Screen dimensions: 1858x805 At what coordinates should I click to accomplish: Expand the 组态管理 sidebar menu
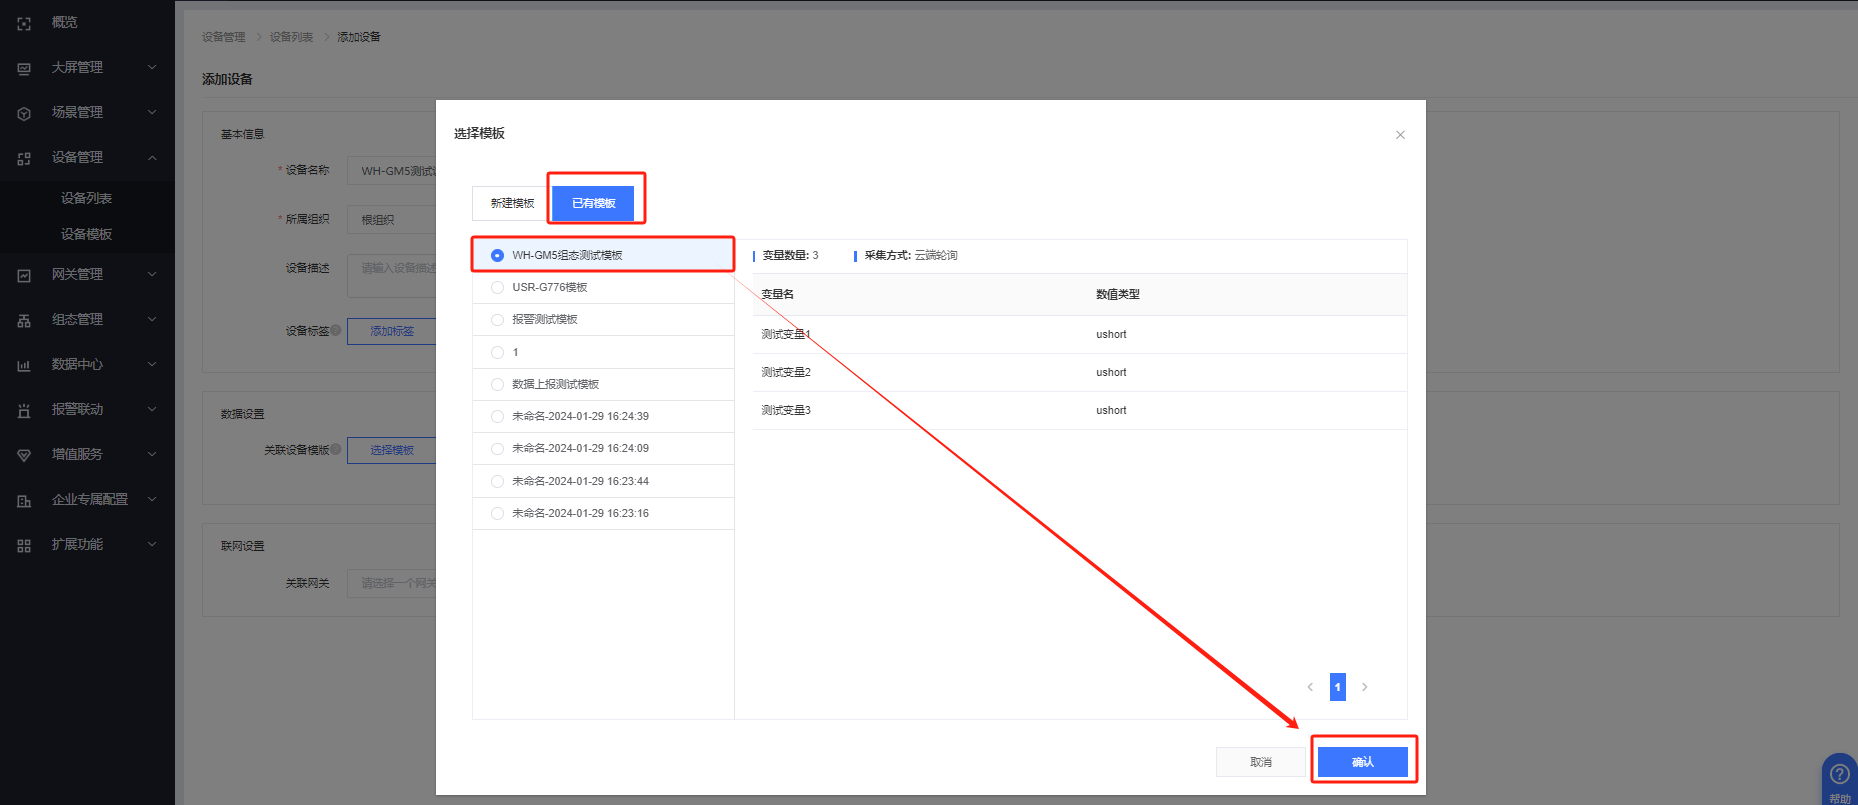[152, 320]
